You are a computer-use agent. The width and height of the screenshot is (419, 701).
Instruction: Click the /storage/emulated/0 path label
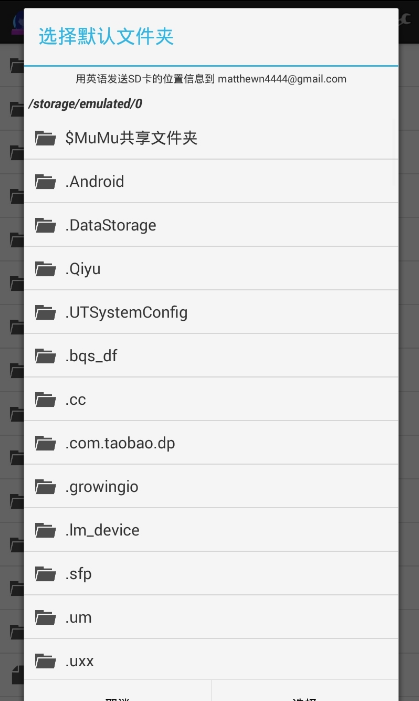coord(85,104)
